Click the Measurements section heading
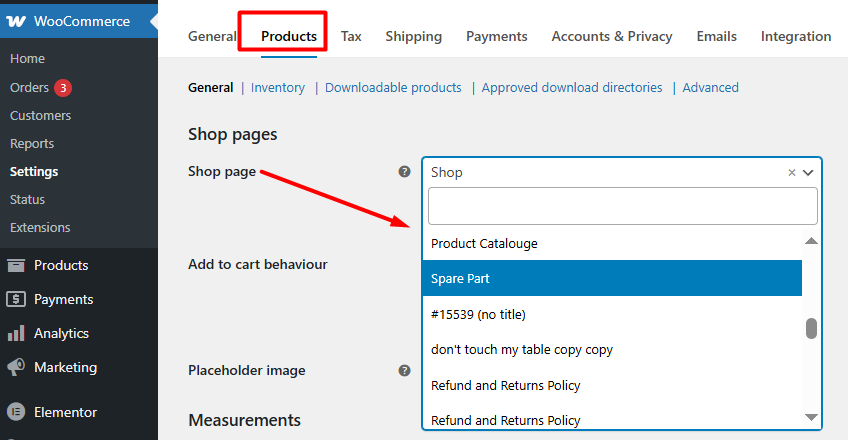This screenshot has width=848, height=440. point(244,420)
